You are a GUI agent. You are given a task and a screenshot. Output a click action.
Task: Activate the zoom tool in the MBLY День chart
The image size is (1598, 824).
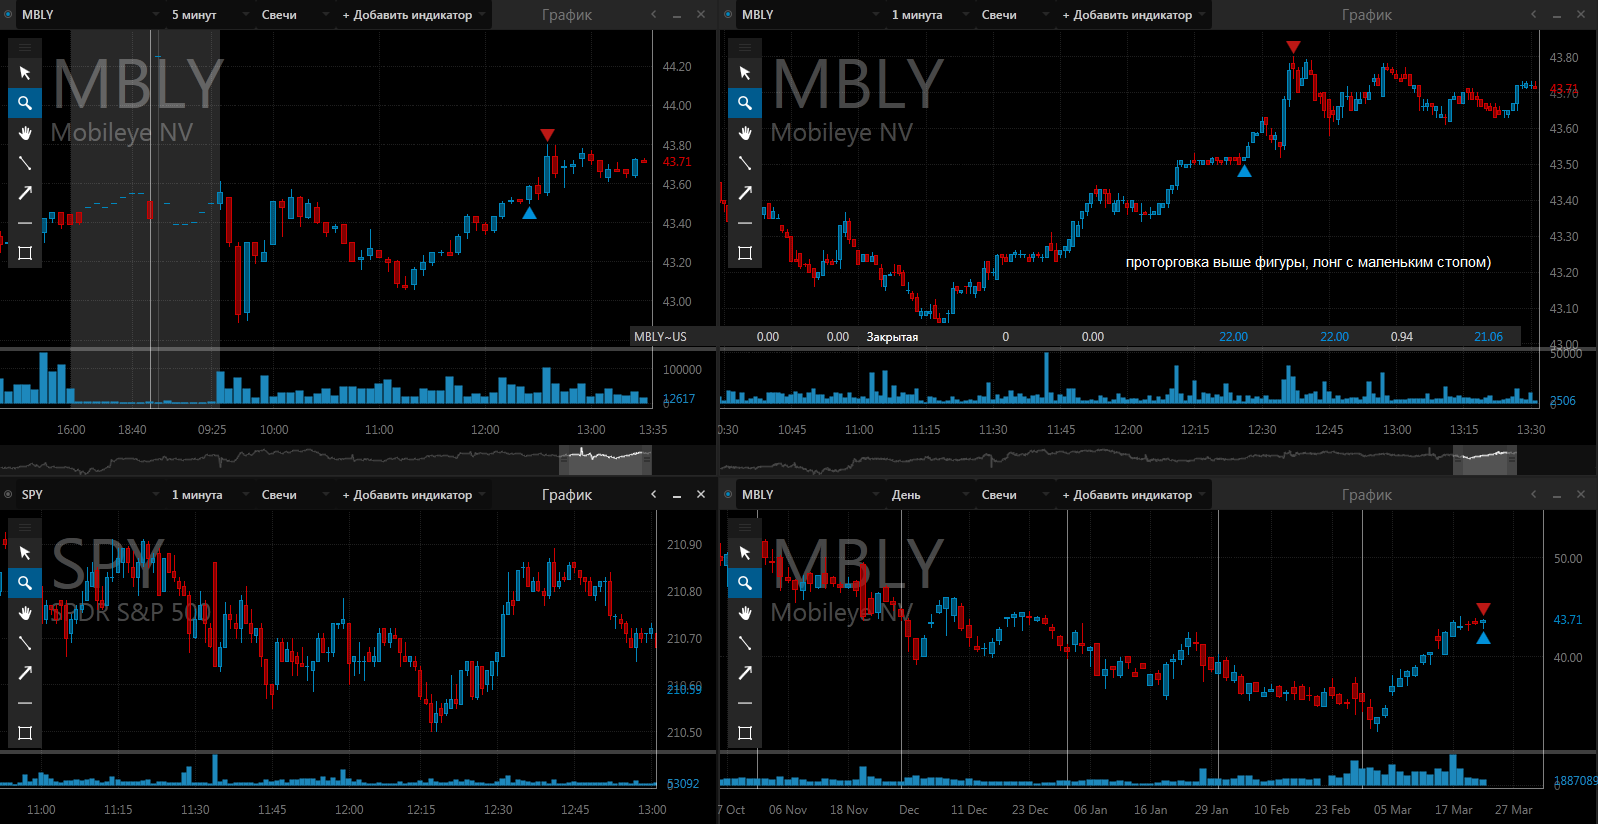pyautogui.click(x=745, y=583)
